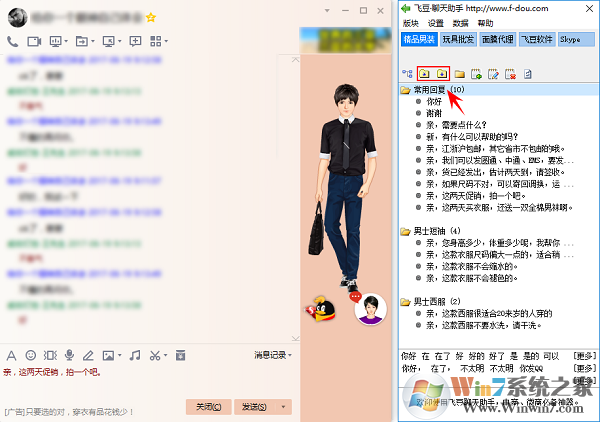Click the add note green plus icon
Viewport: 600px width, 422px height.
[476, 73]
